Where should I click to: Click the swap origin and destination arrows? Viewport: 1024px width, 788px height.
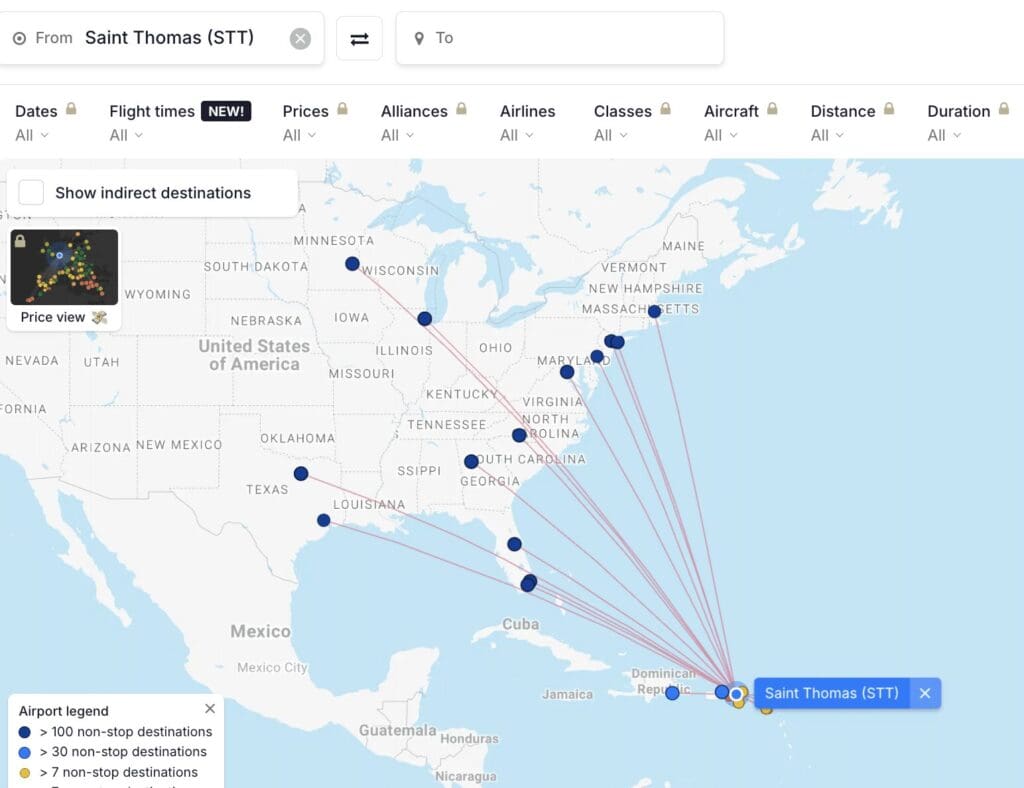click(x=359, y=39)
